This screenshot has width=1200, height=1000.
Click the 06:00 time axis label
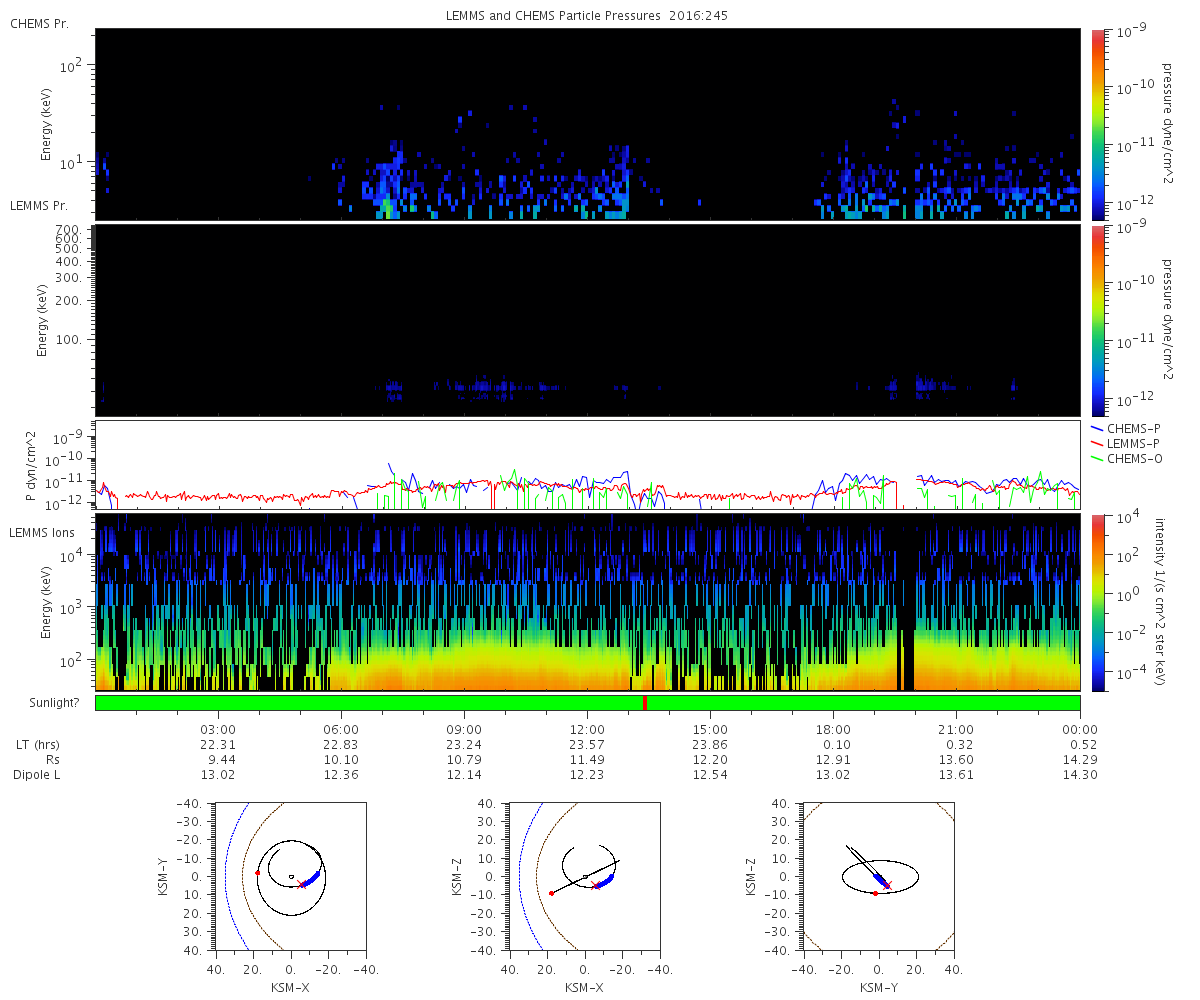coord(341,728)
